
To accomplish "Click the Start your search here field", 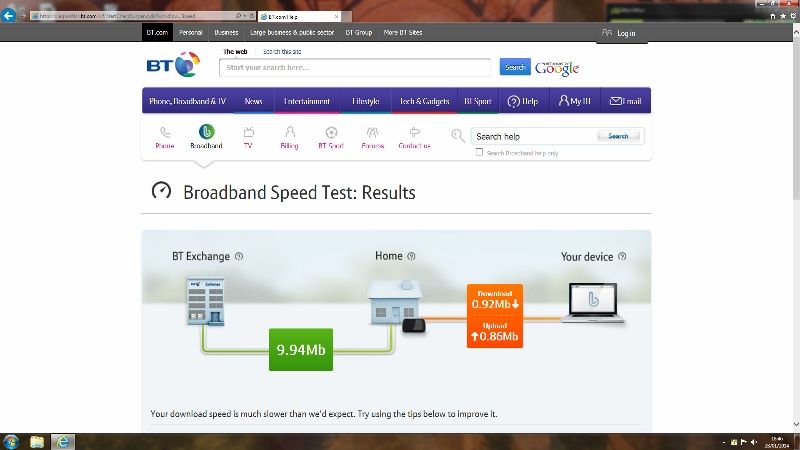I will (x=355, y=67).
